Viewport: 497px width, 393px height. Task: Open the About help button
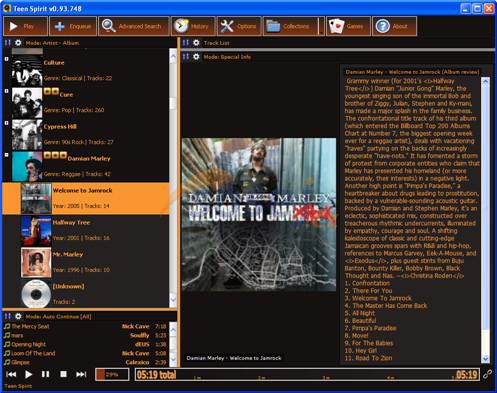pyautogui.click(x=394, y=26)
